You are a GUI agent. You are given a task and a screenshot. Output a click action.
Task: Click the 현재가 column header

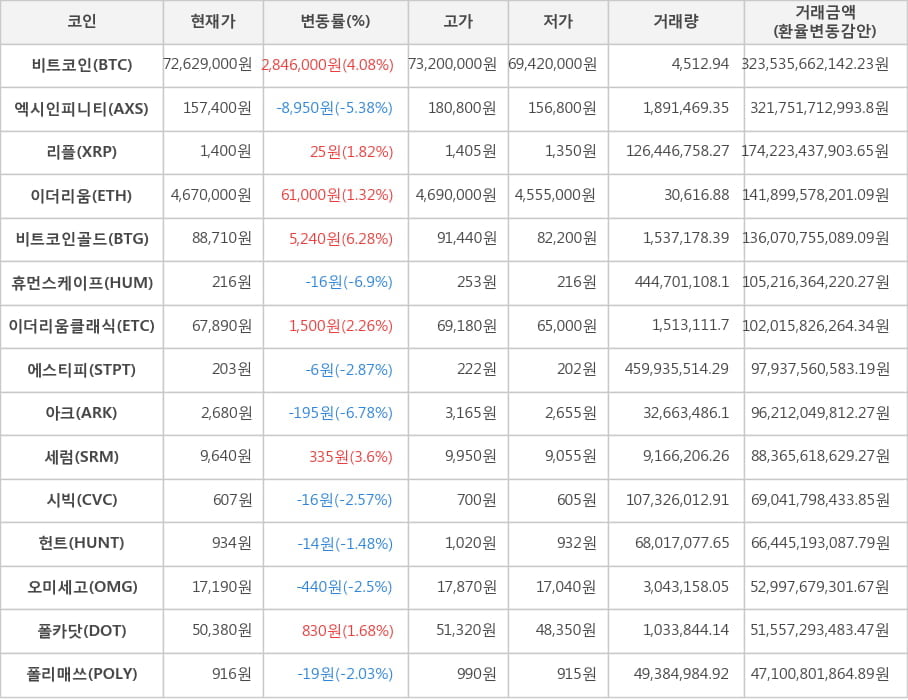(x=213, y=21)
